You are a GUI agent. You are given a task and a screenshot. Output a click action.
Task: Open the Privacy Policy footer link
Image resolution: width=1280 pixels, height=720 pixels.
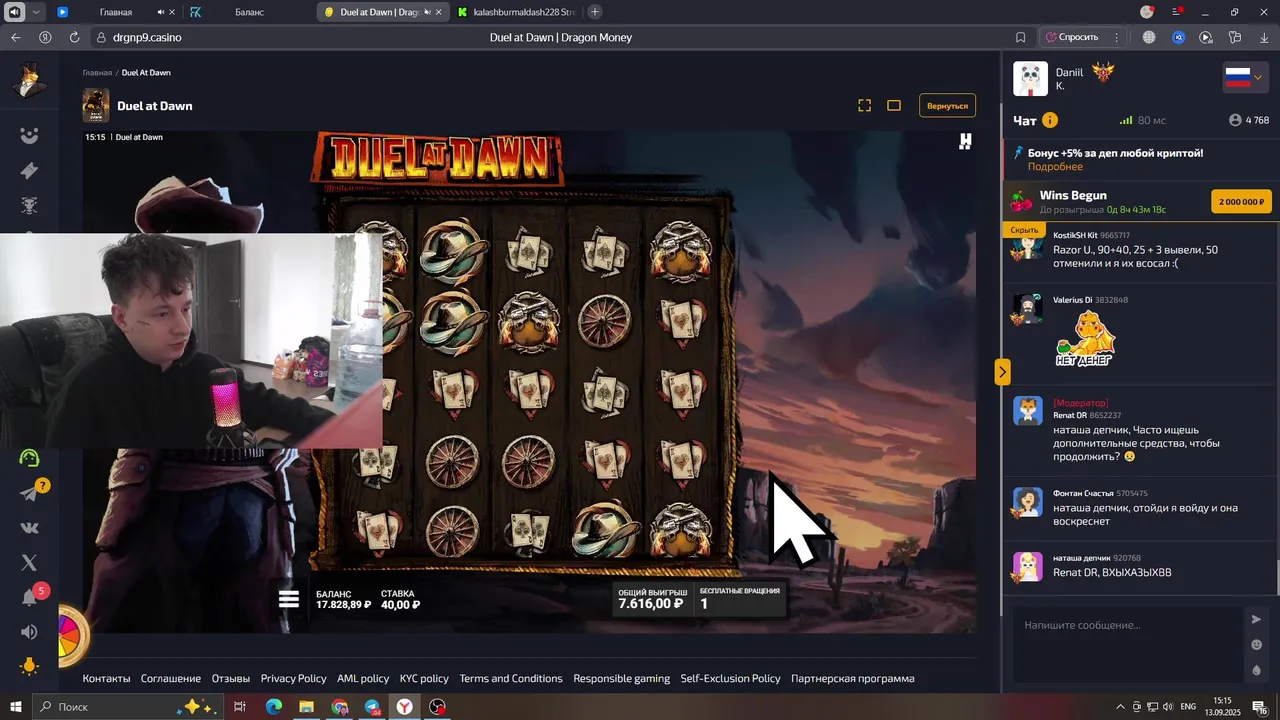[x=293, y=679]
